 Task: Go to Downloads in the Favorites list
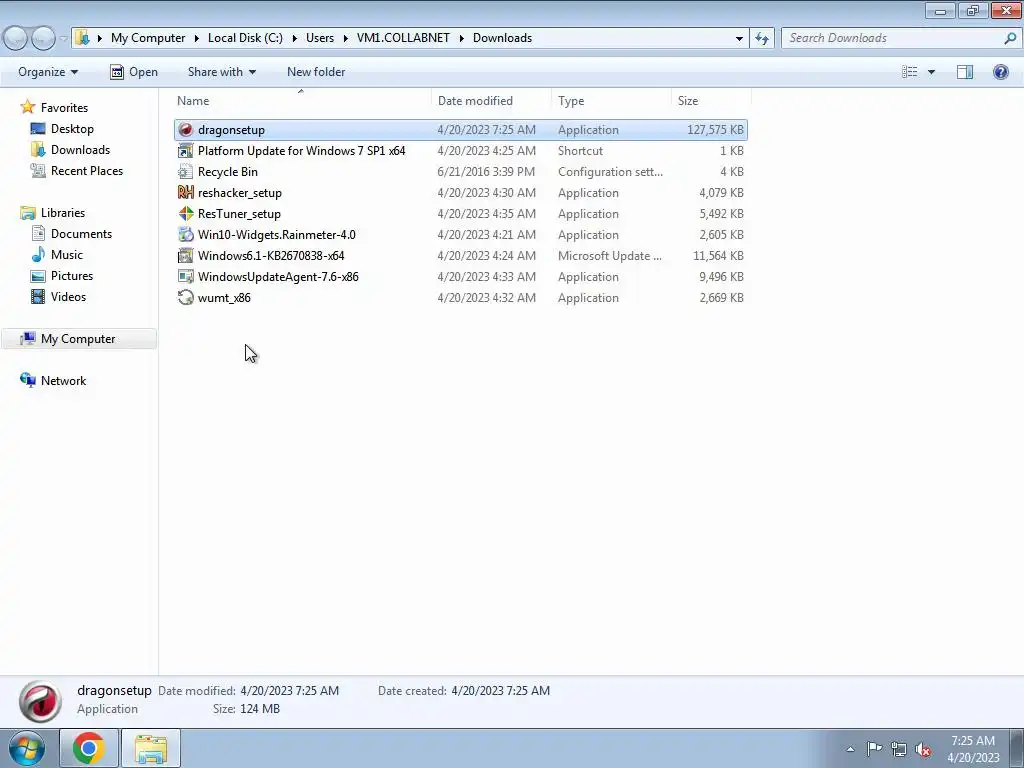click(x=80, y=150)
